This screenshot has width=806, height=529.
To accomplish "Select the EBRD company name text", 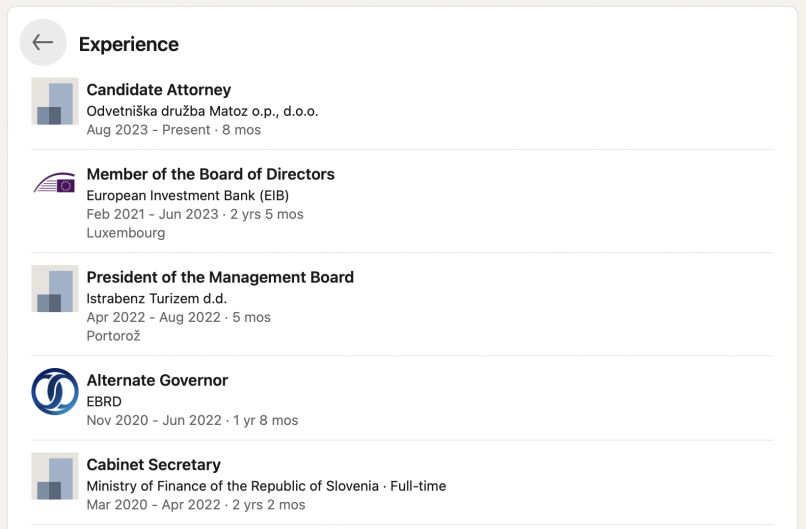I will pyautogui.click(x=104, y=402).
